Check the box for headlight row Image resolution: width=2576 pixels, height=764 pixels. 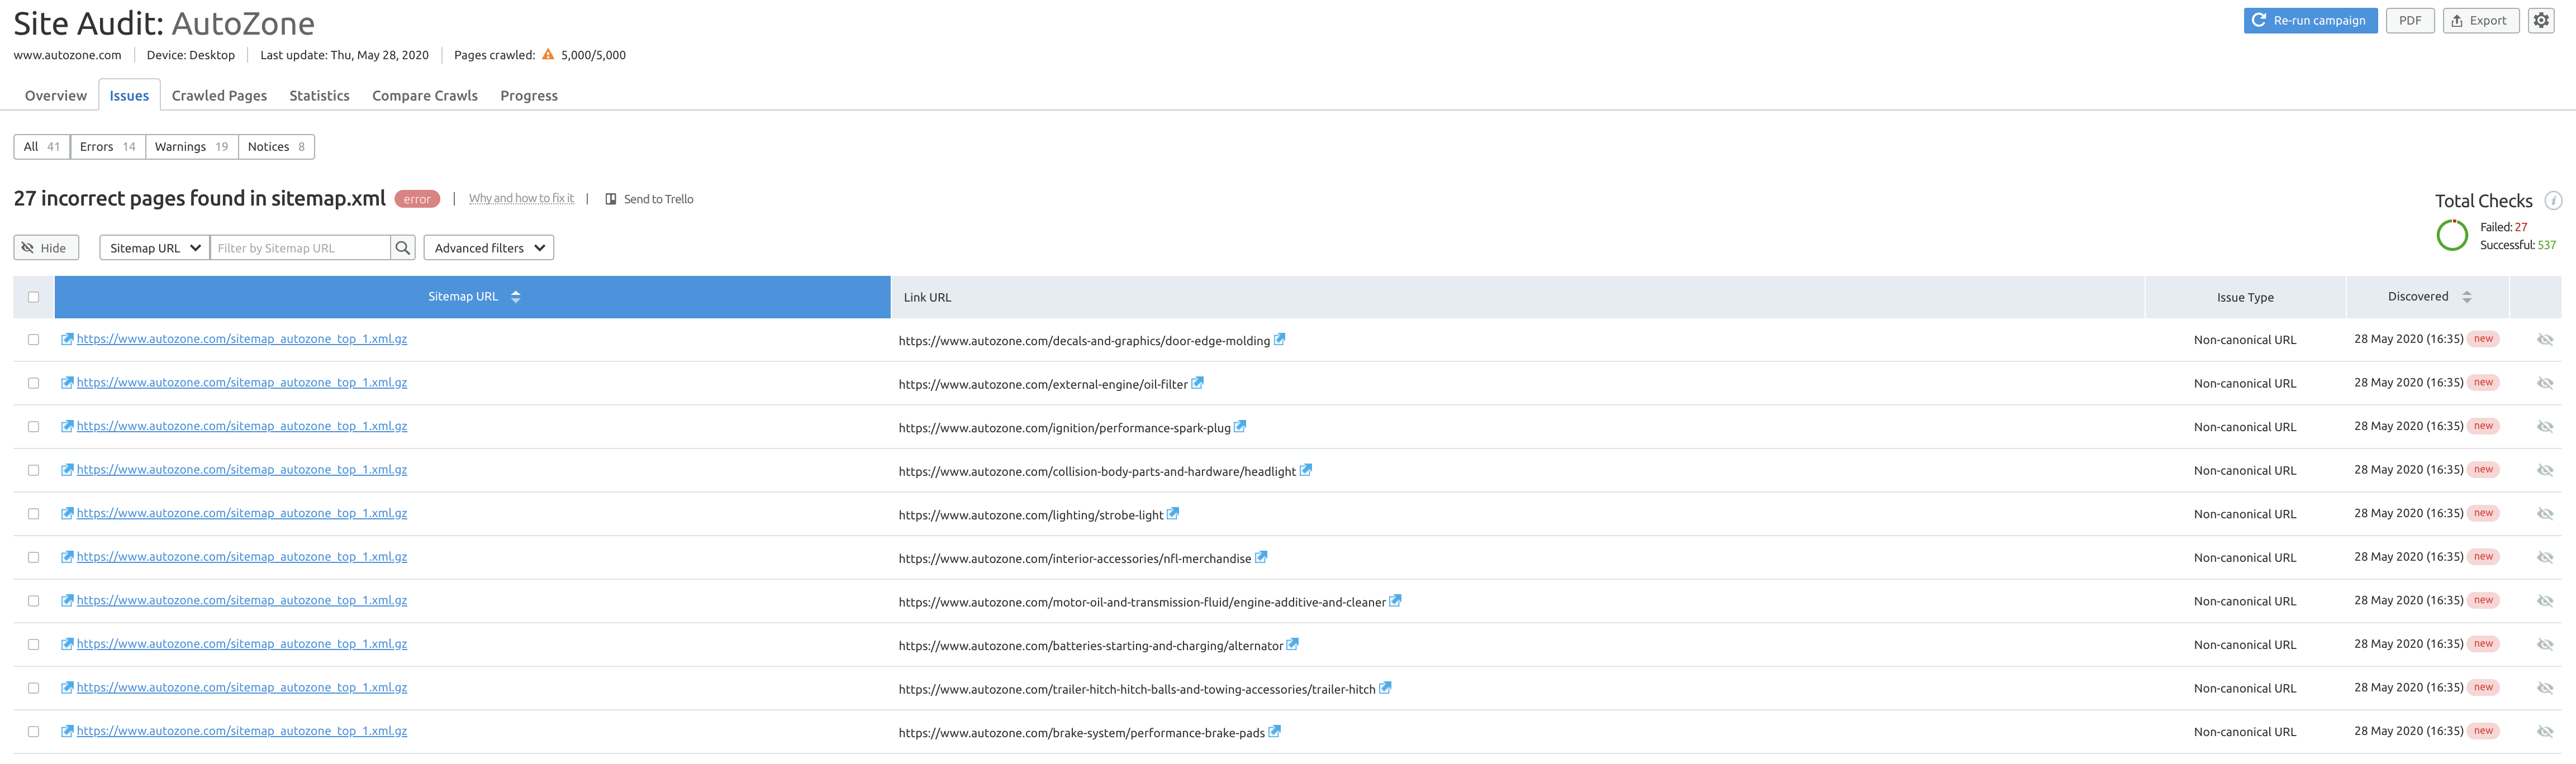point(33,470)
